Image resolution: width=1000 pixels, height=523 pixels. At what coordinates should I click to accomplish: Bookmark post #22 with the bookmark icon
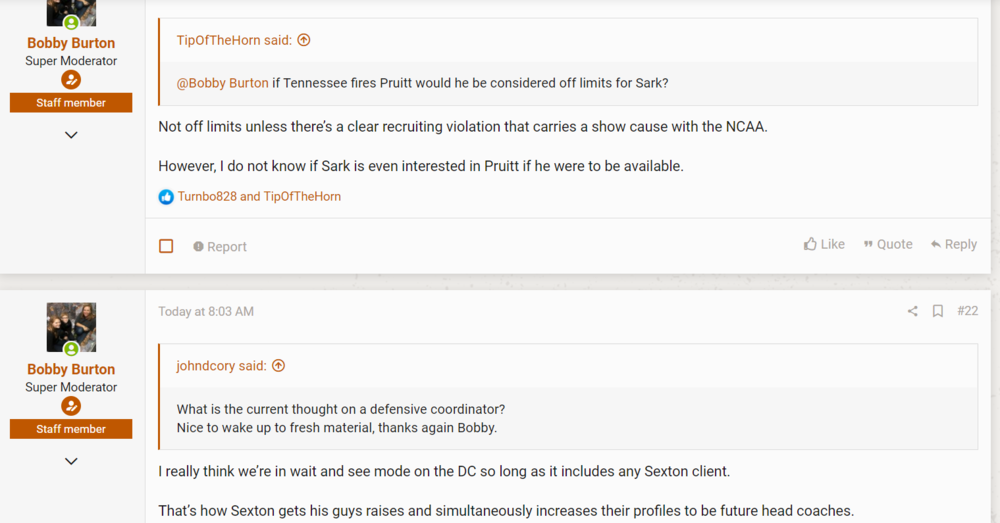point(938,311)
